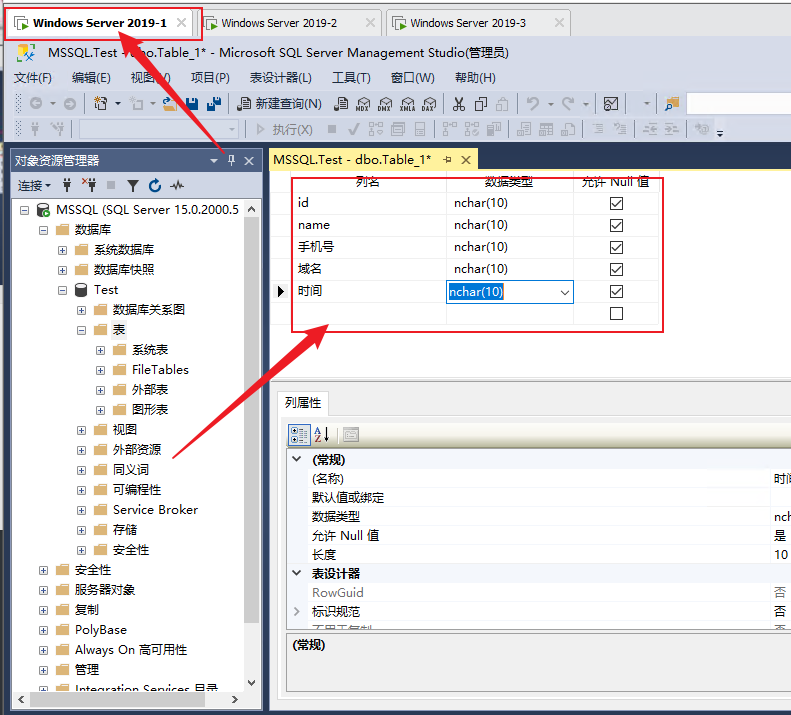Viewport: 791px width, 715px height.
Task: Pin the Object Explorer panel
Action: 232,160
